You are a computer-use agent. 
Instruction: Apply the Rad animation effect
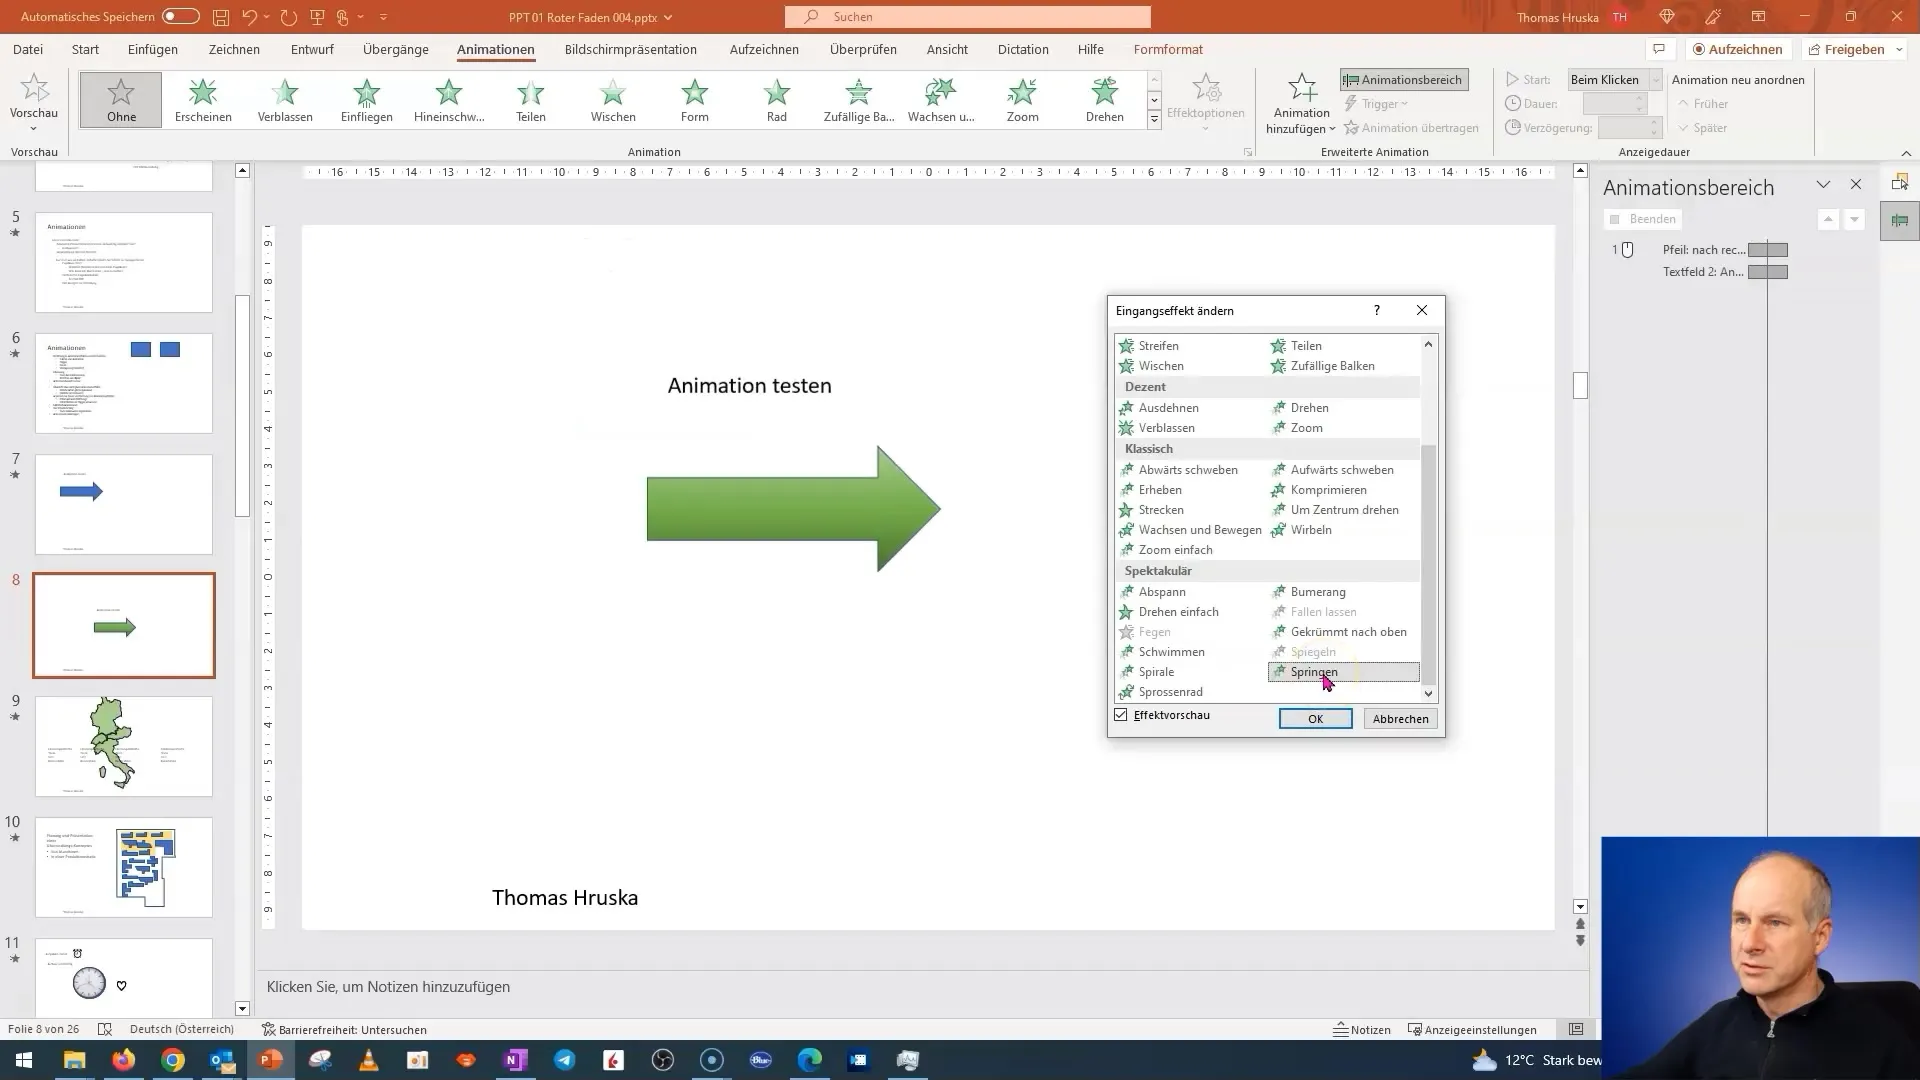click(777, 100)
